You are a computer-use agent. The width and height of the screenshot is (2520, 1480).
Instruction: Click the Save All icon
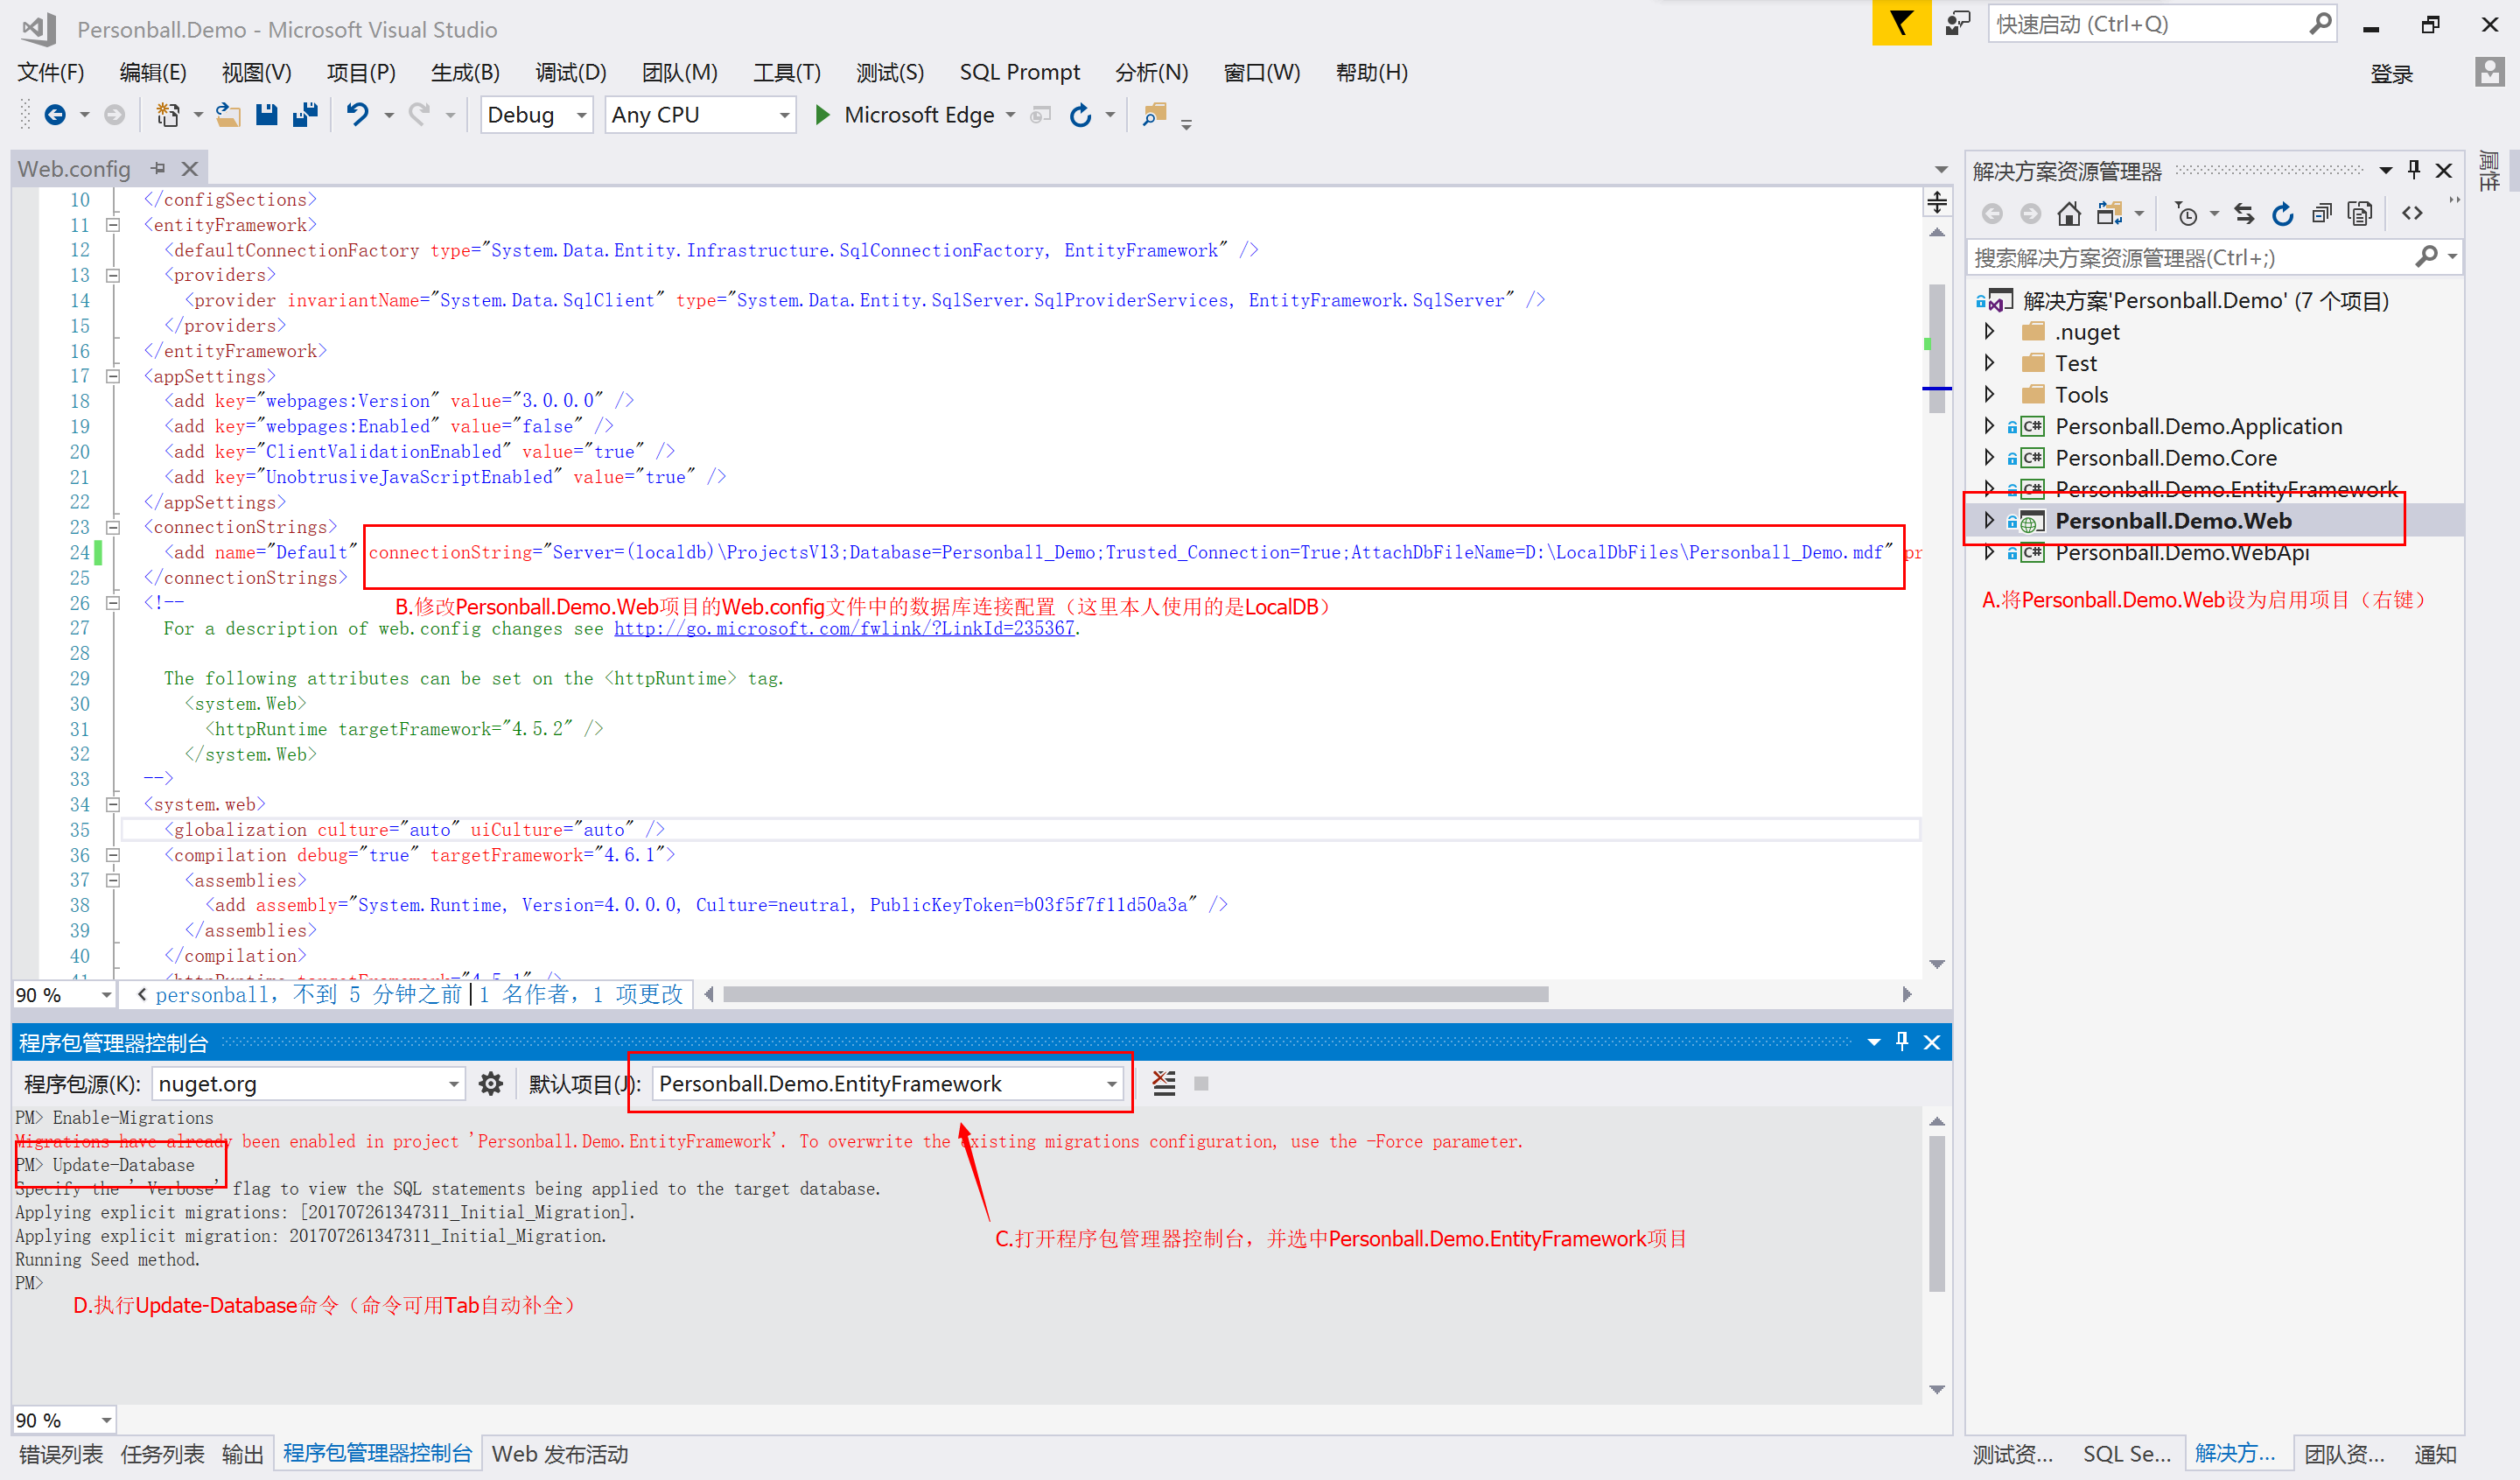(x=305, y=115)
